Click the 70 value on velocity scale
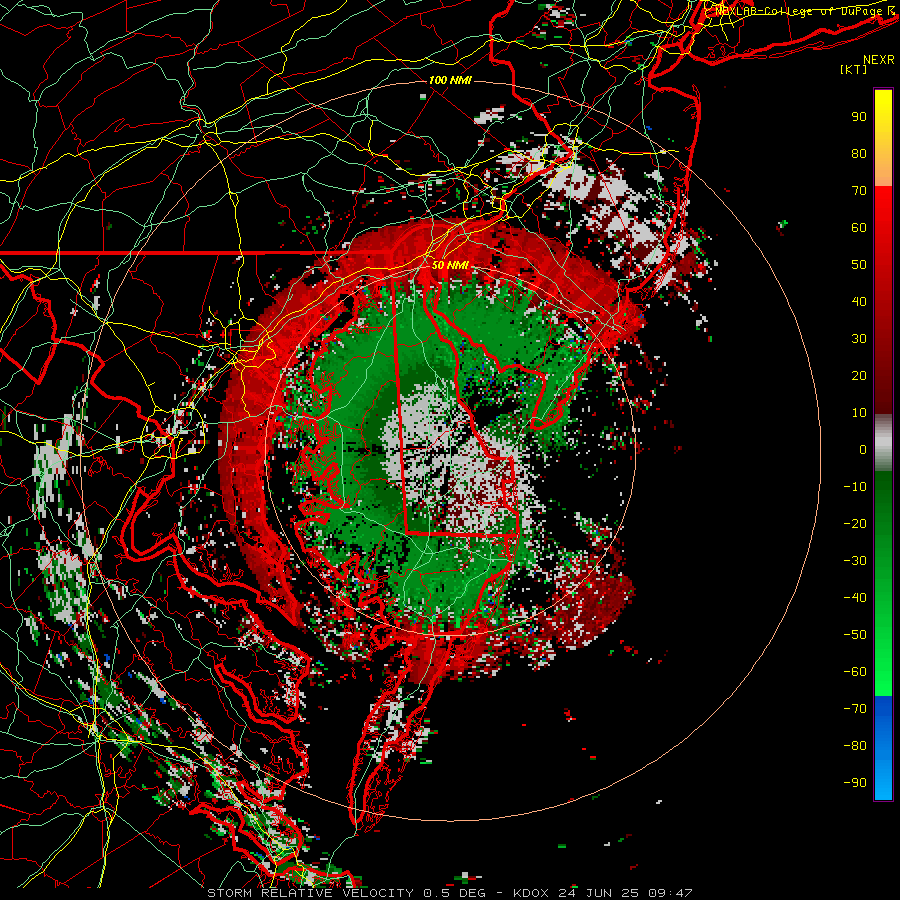The width and height of the screenshot is (900, 900). point(859,191)
